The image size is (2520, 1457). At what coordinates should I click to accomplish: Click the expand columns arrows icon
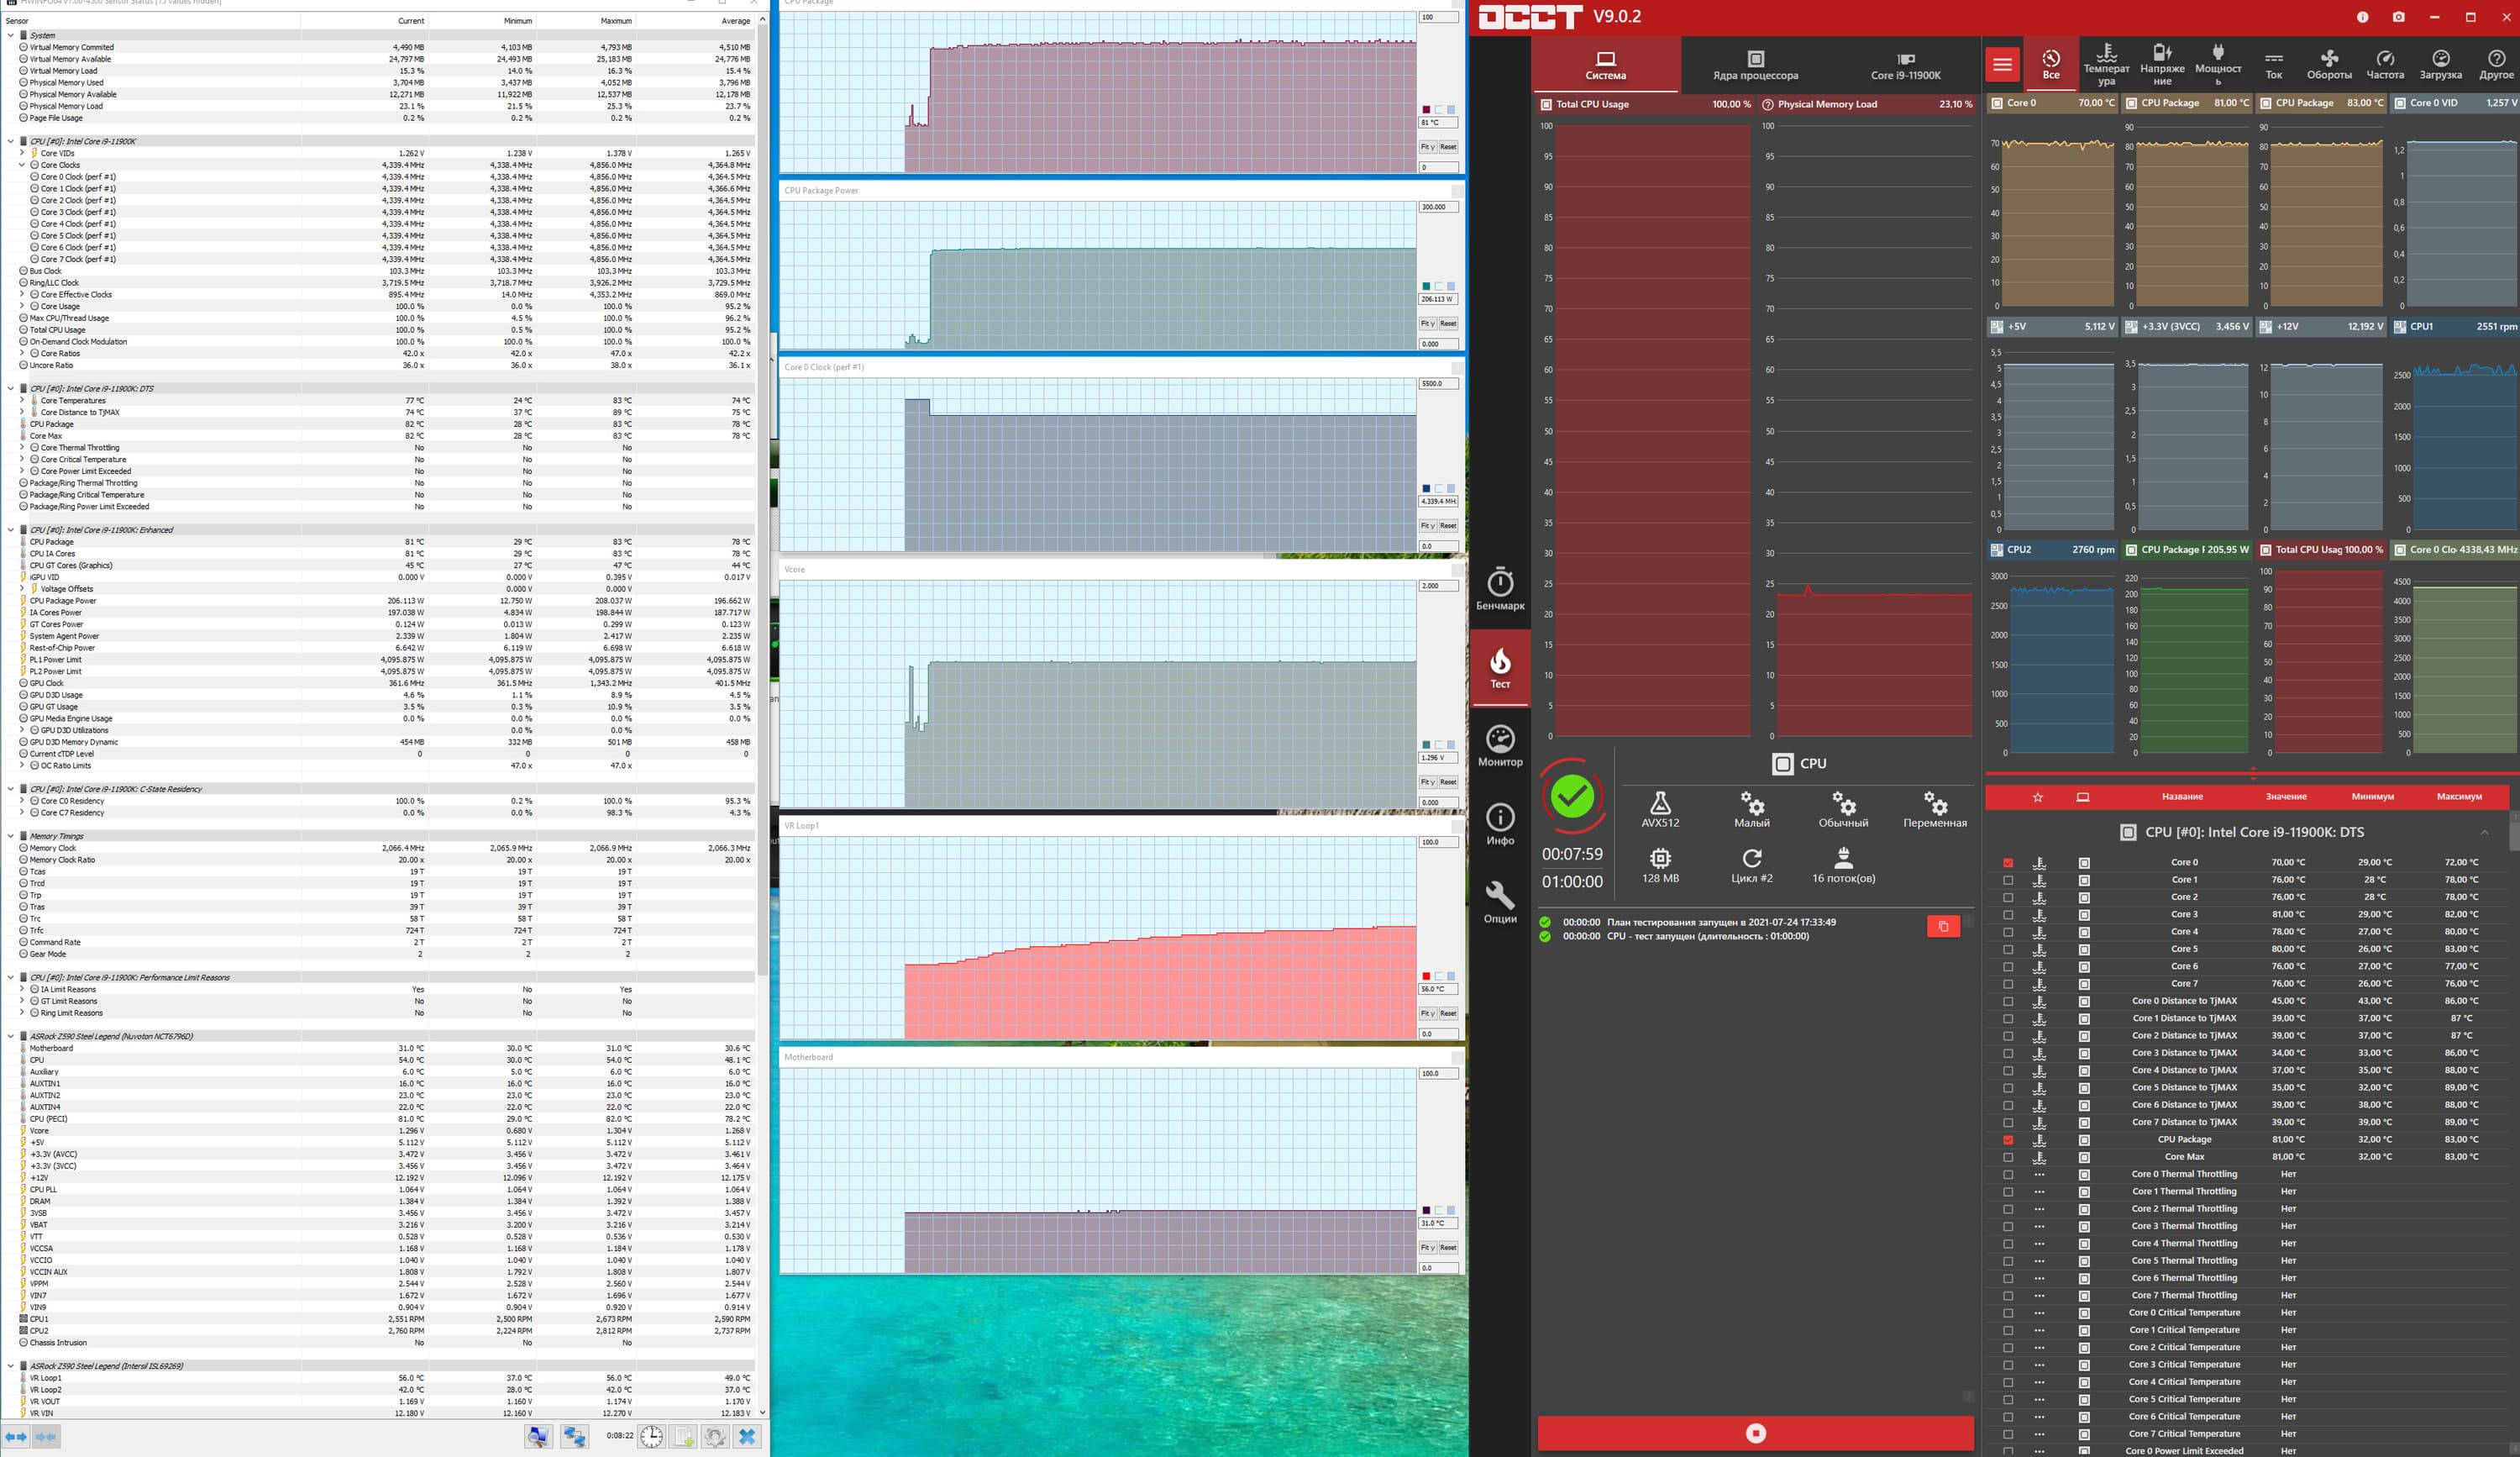[17, 1437]
